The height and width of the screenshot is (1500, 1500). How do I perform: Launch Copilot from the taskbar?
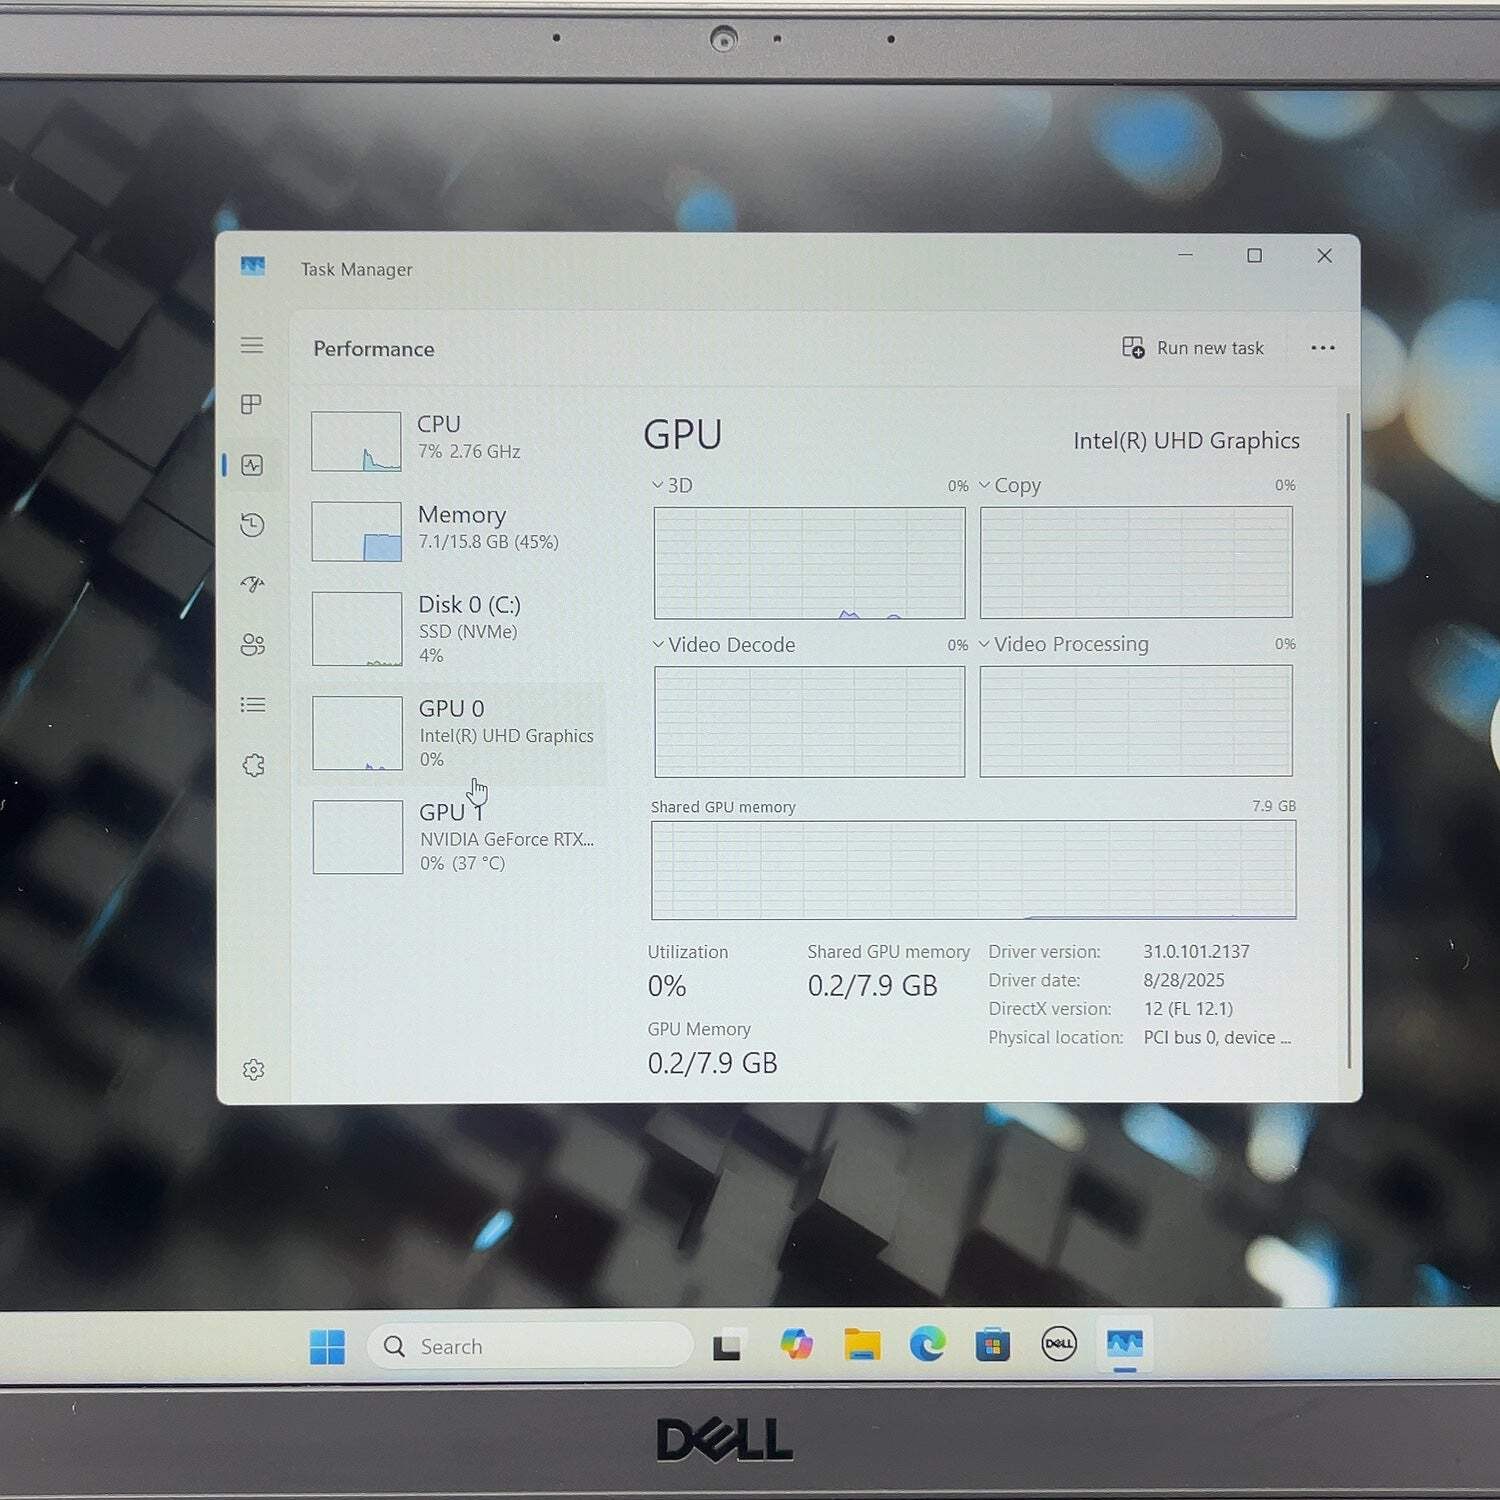point(796,1344)
